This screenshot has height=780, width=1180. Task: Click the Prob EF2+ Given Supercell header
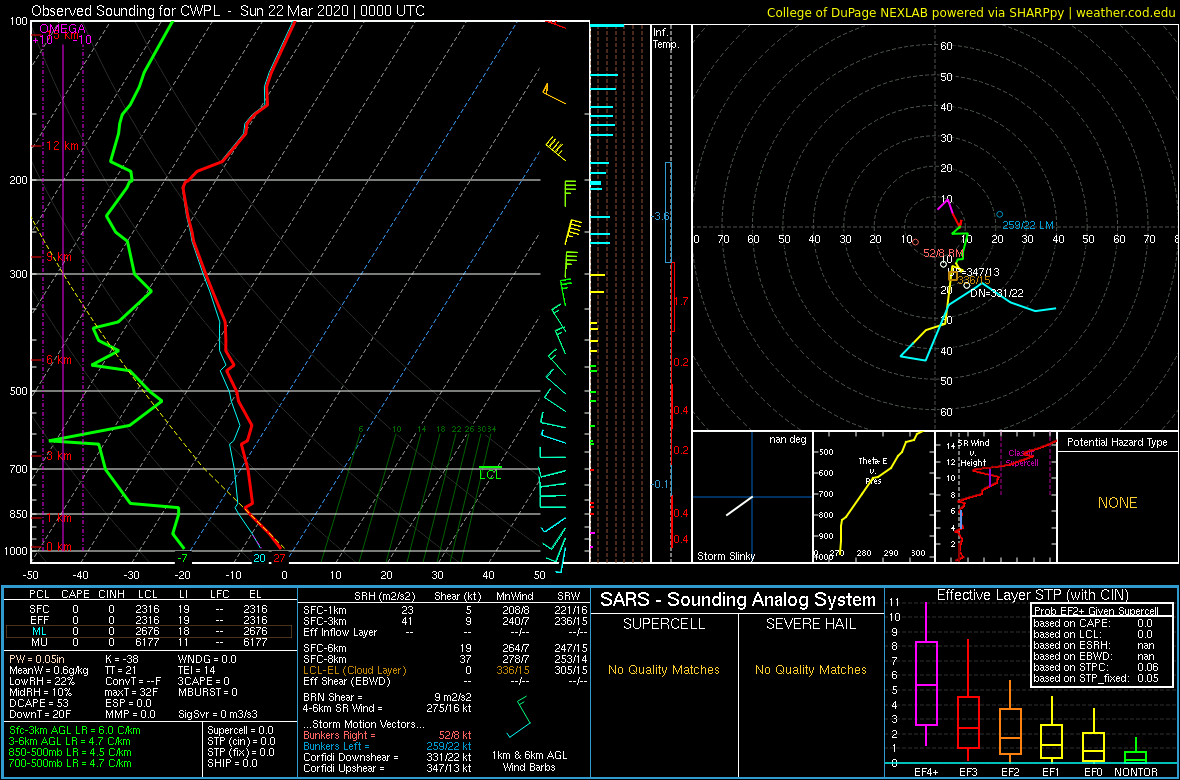[x=1094, y=611]
